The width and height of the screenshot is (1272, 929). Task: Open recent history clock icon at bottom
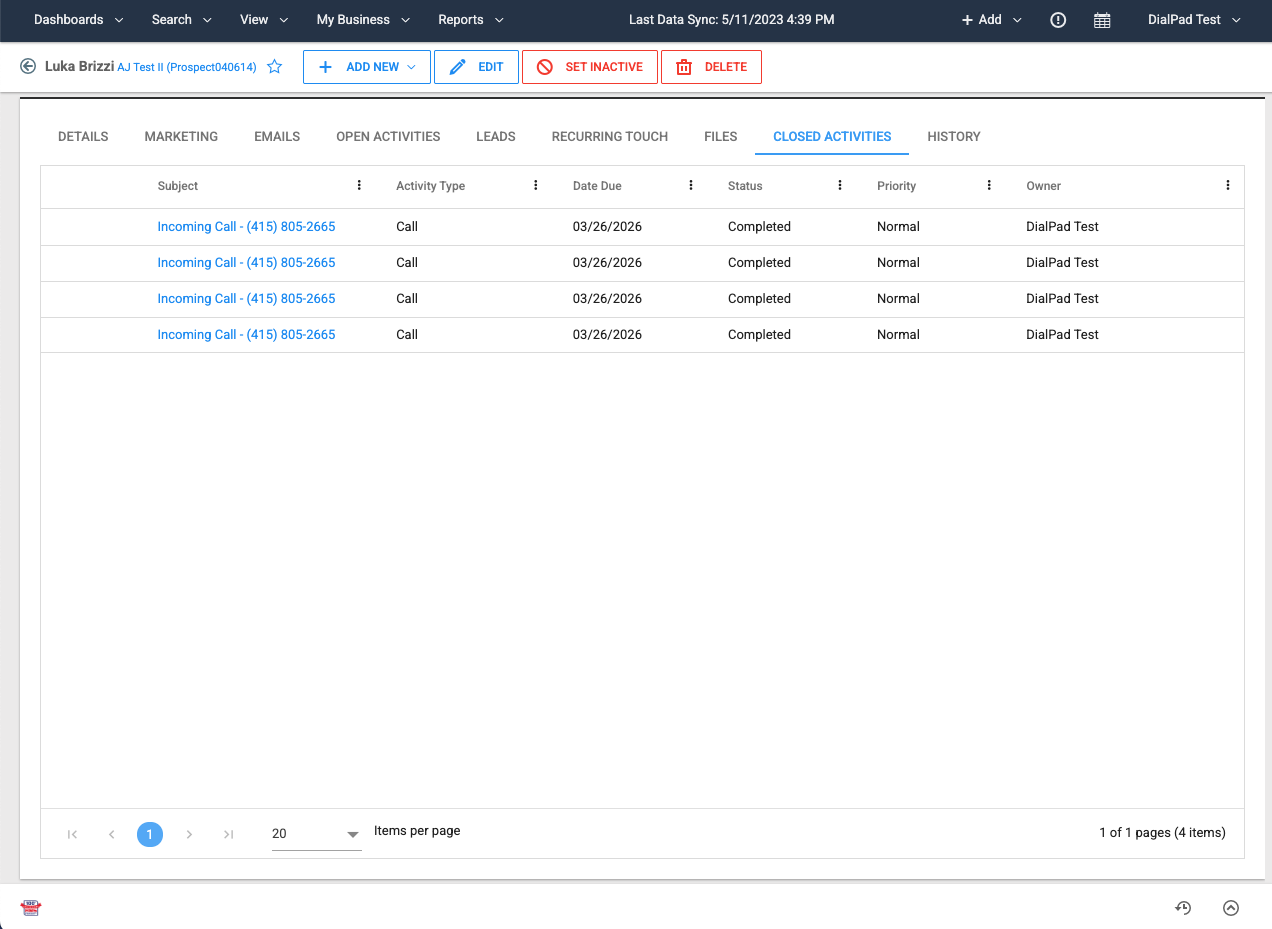click(x=1183, y=908)
